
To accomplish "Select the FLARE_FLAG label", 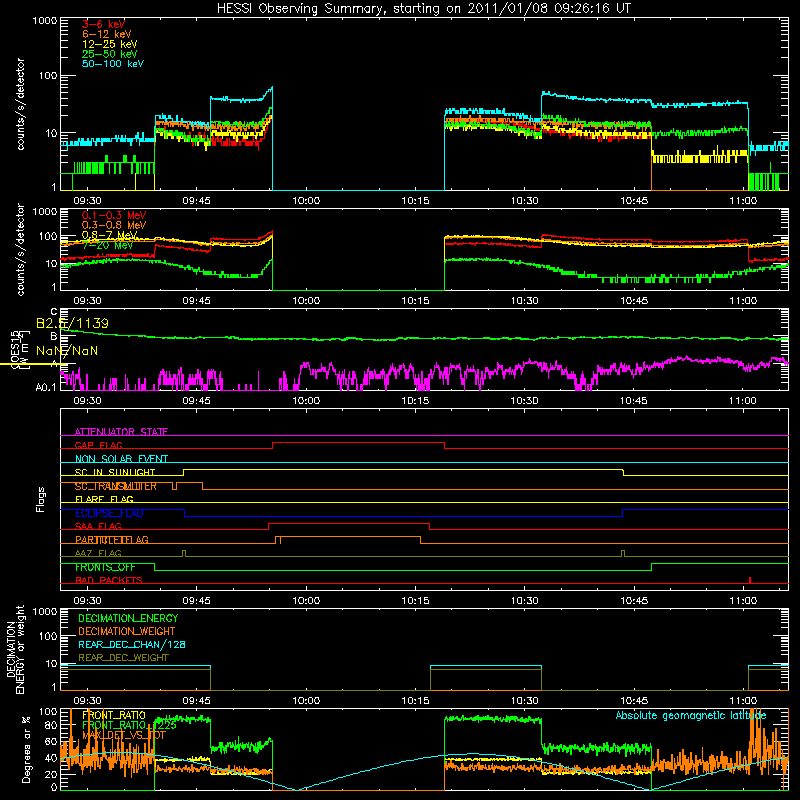I will click(x=104, y=499).
